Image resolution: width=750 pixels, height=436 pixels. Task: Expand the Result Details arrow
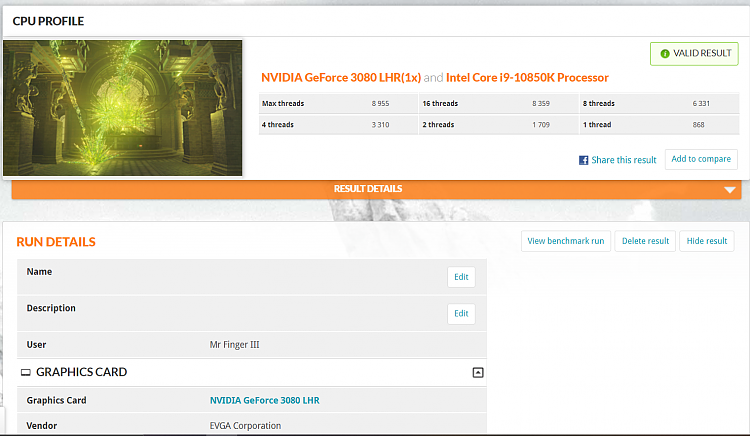[x=729, y=190]
